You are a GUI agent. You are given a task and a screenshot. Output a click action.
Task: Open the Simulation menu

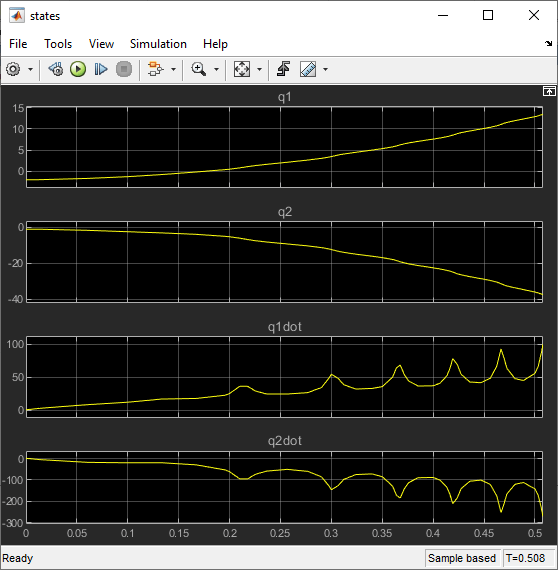tap(158, 44)
